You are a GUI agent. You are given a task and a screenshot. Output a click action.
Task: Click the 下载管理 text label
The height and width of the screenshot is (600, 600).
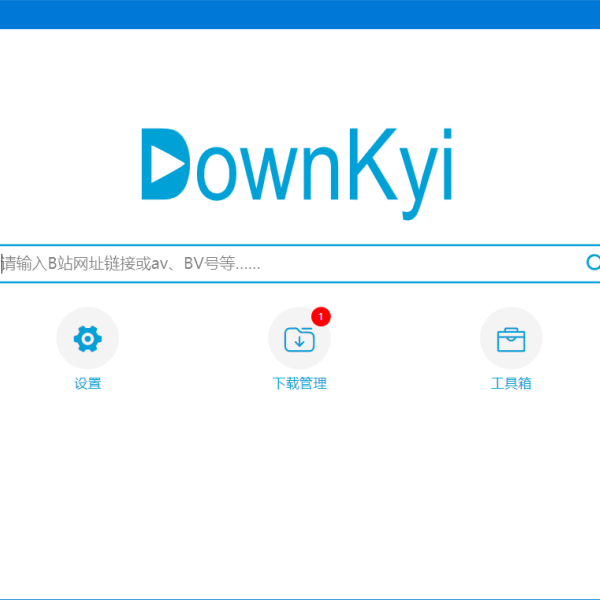point(299,383)
